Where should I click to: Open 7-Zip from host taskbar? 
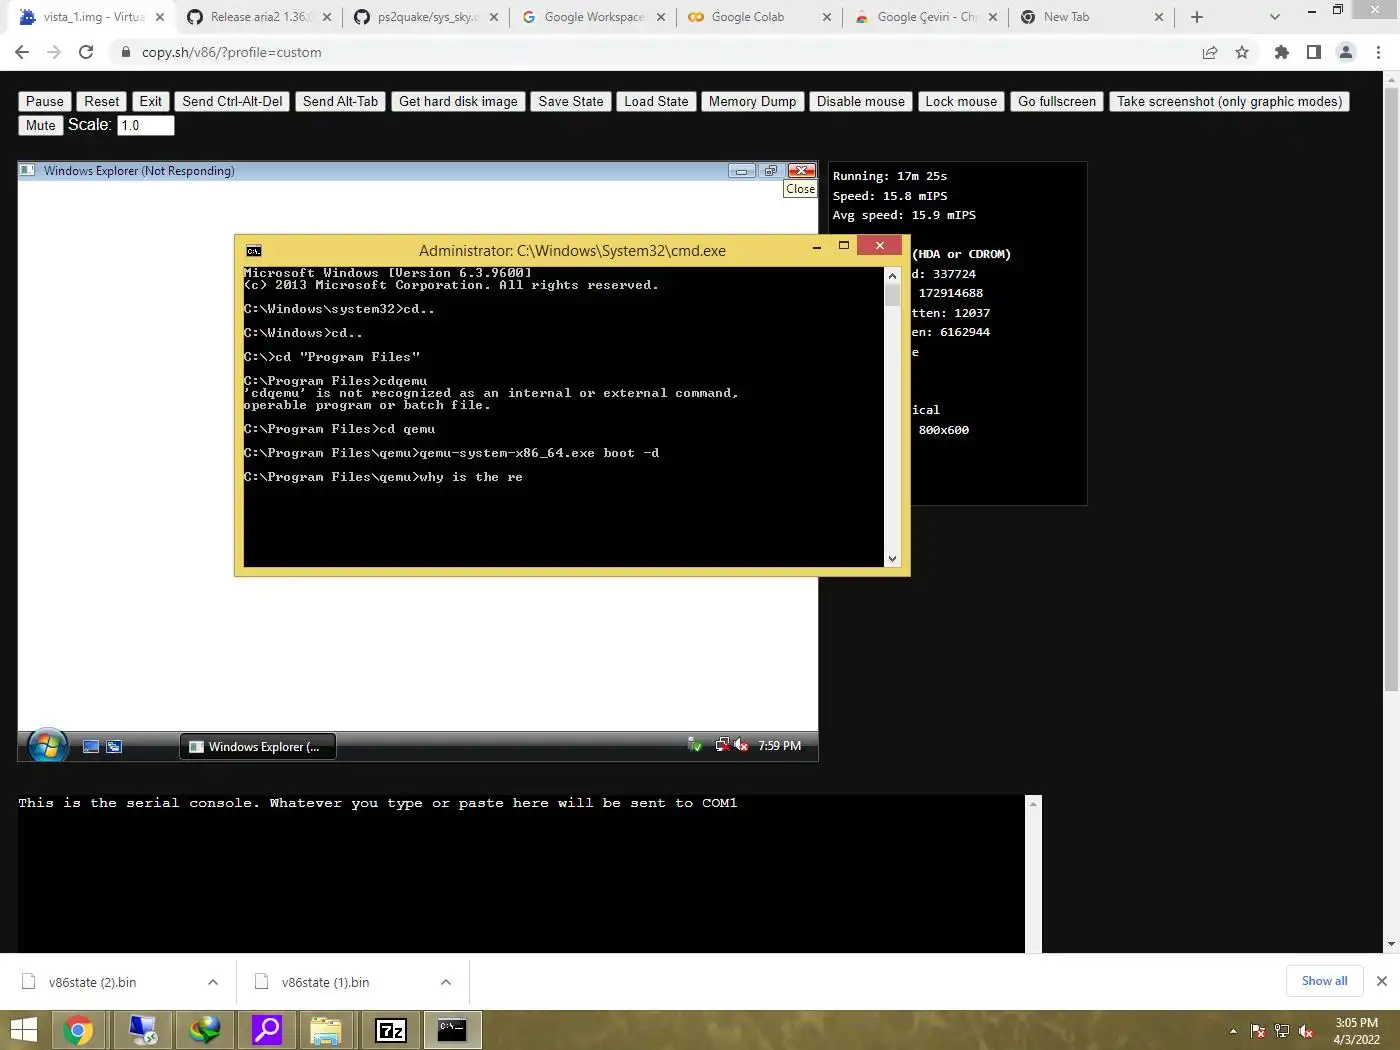(390, 1030)
